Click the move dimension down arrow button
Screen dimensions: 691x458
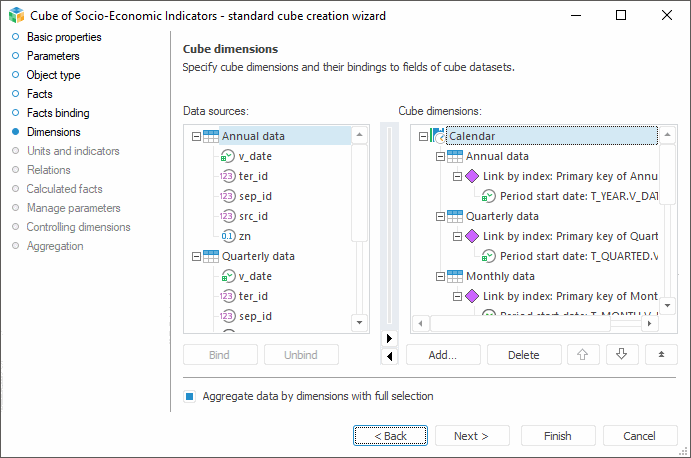(621, 354)
